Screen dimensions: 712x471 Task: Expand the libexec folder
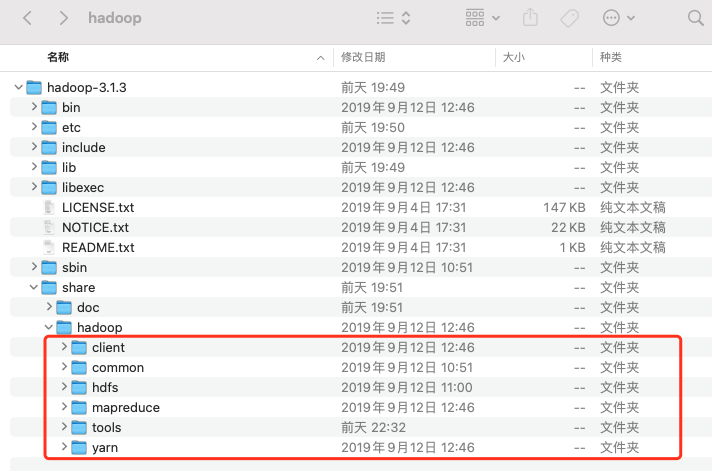pos(34,187)
